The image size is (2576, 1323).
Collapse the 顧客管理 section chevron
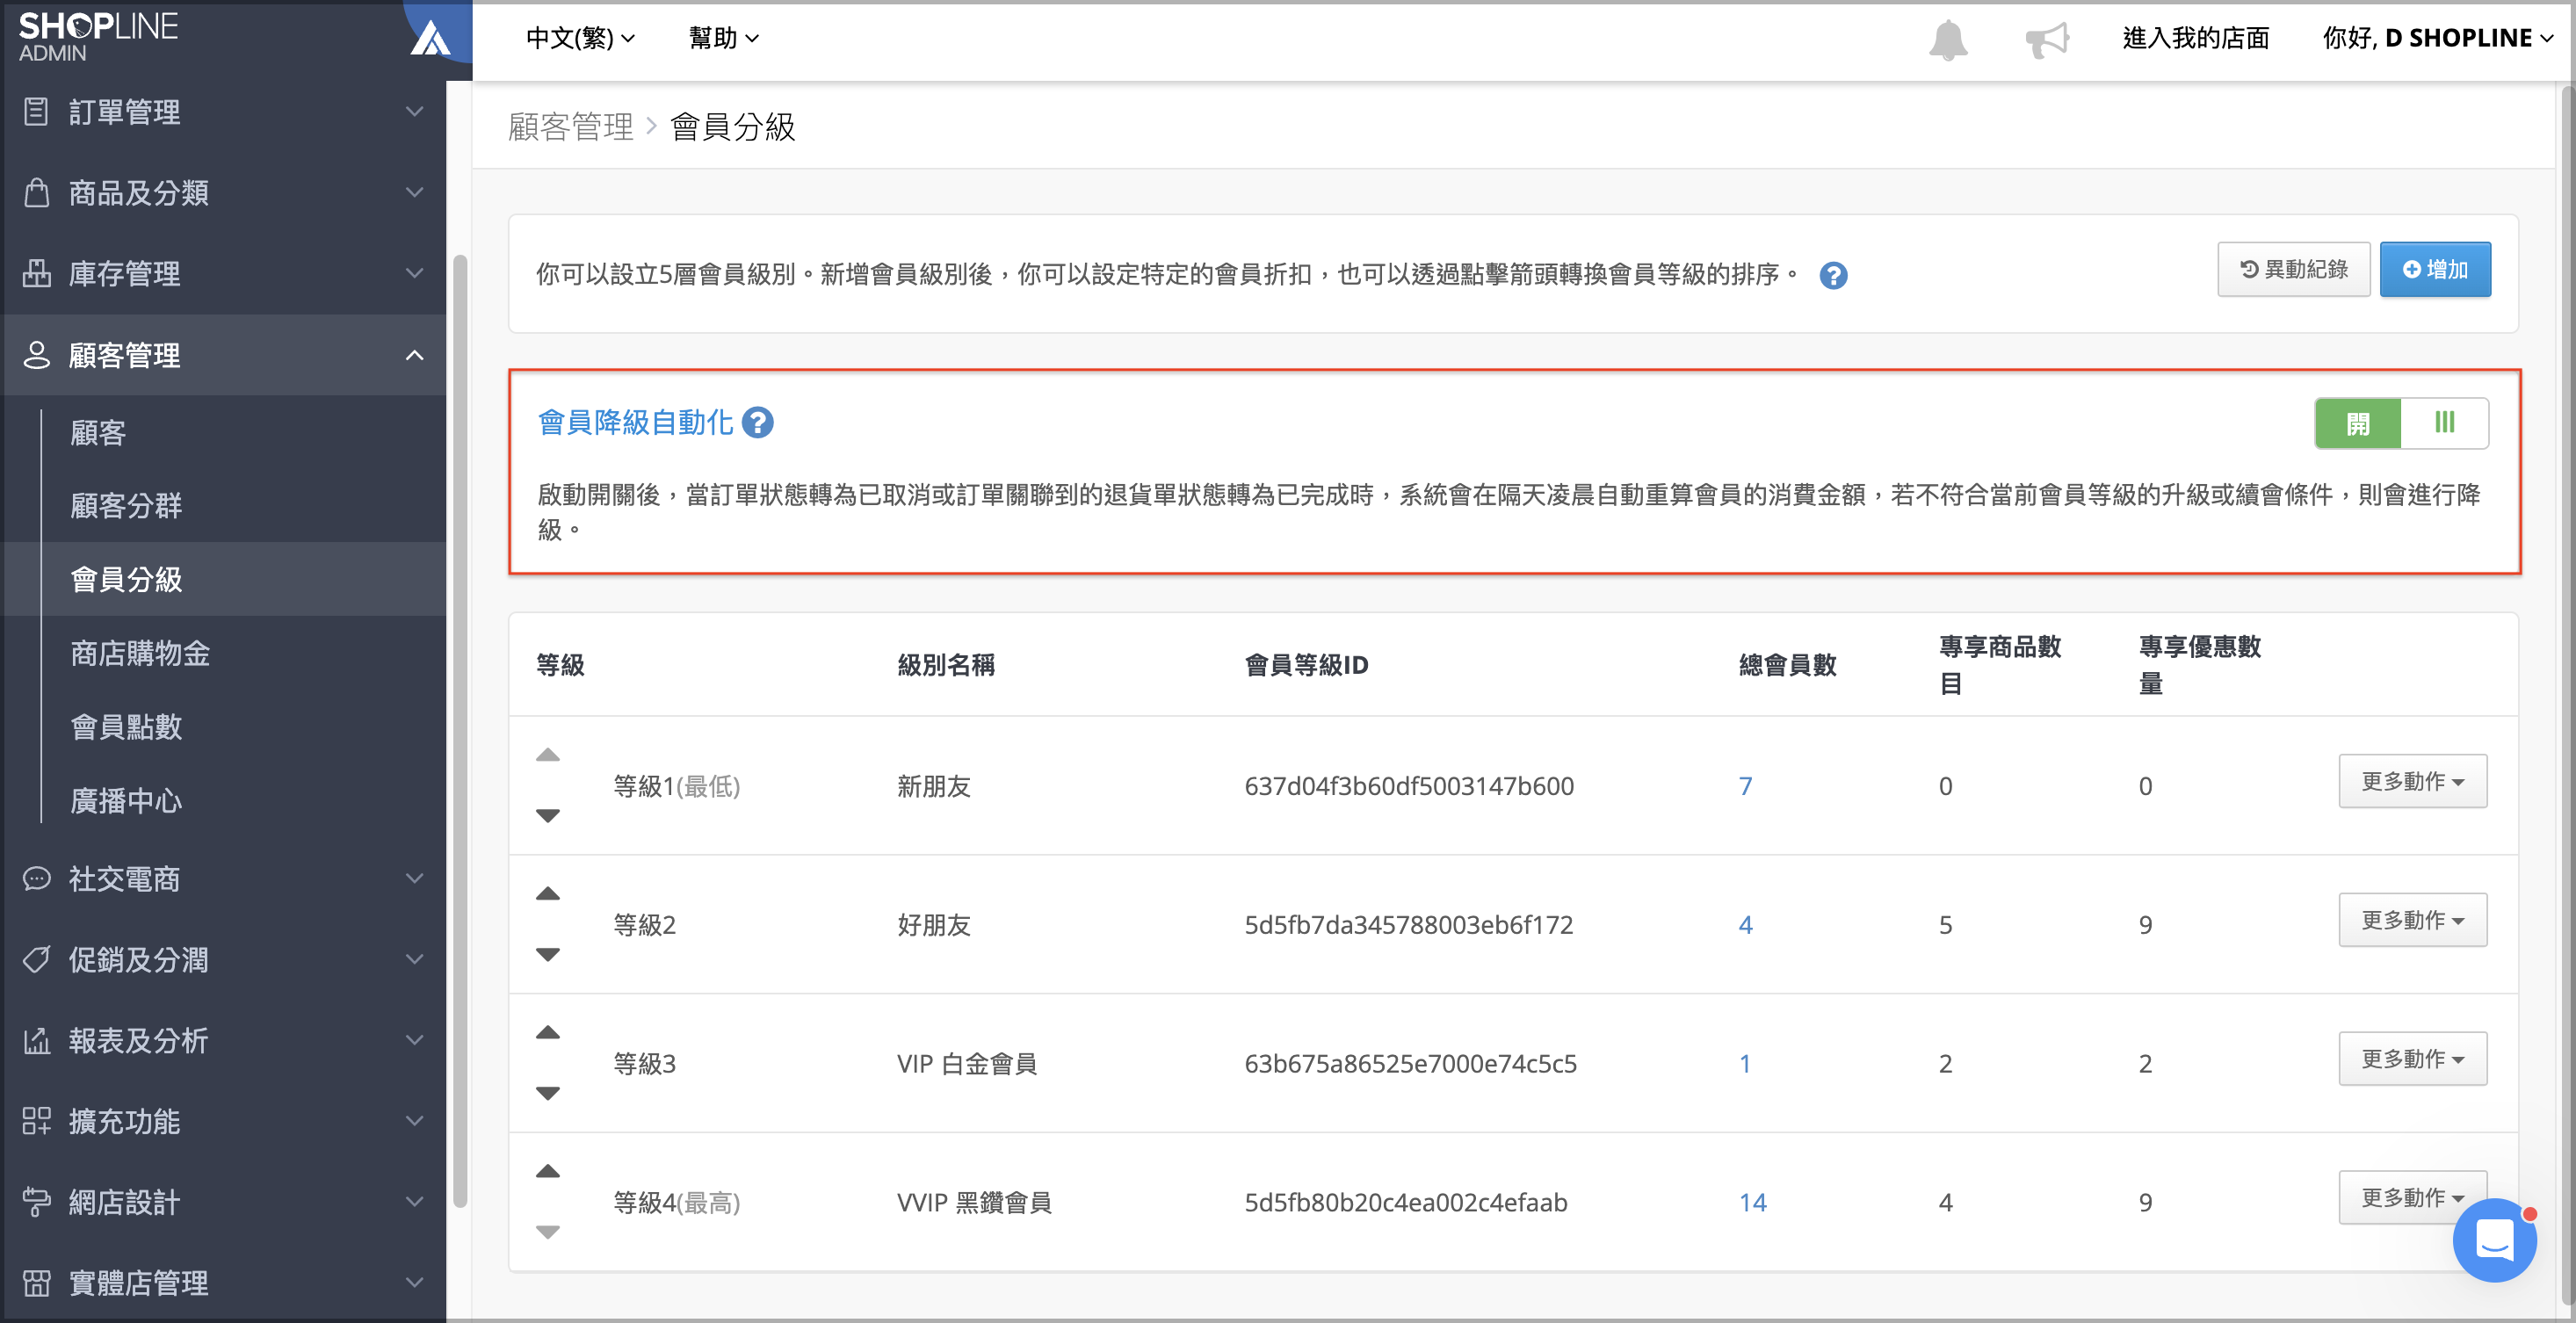(414, 355)
